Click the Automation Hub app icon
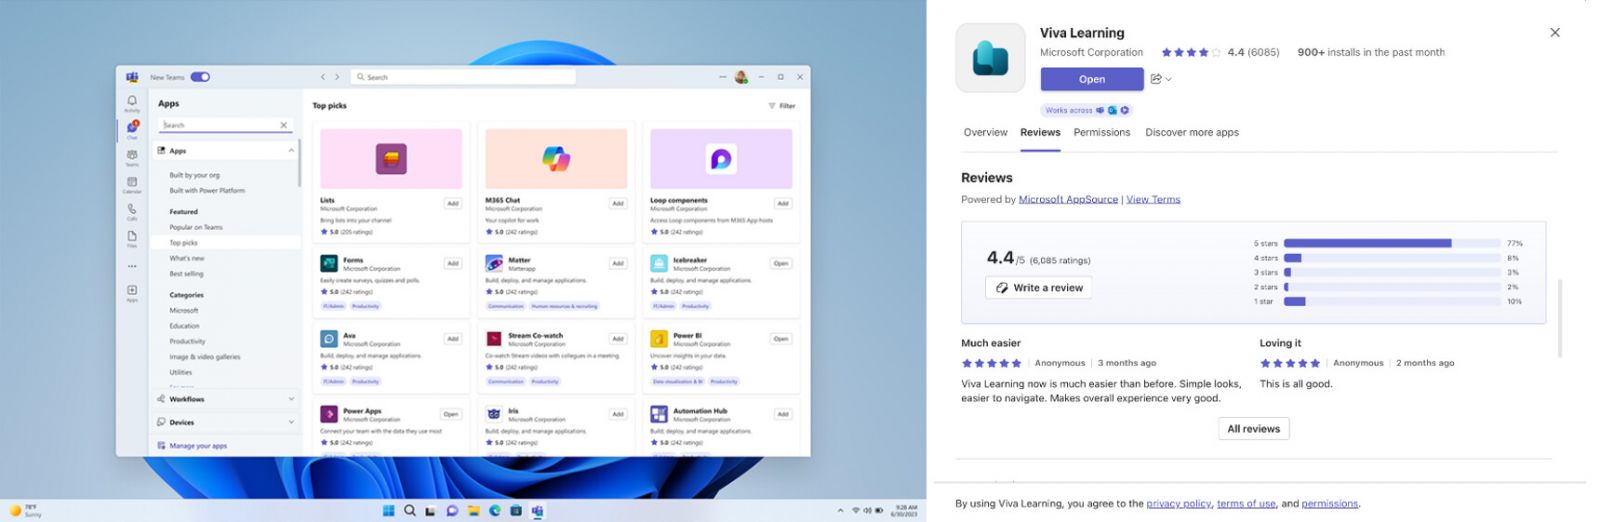Screen dimensions: 1600x522 click(659, 414)
